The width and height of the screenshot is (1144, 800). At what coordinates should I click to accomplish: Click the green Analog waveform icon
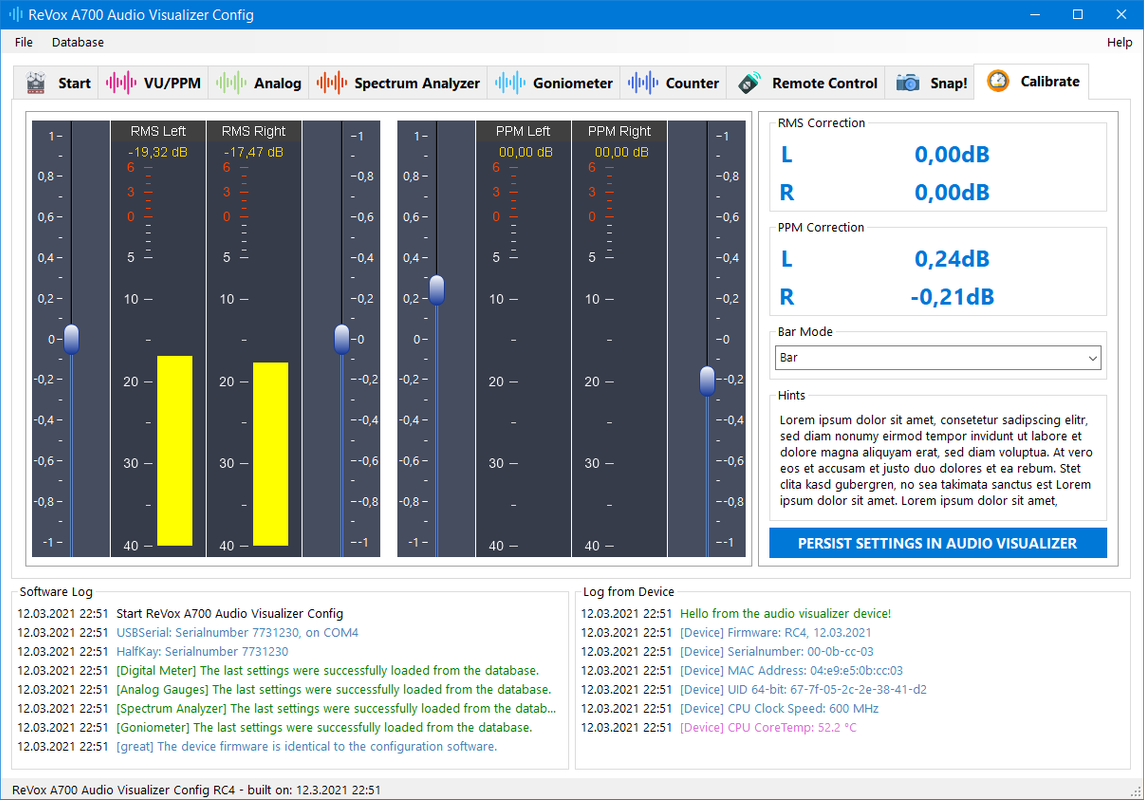(231, 83)
